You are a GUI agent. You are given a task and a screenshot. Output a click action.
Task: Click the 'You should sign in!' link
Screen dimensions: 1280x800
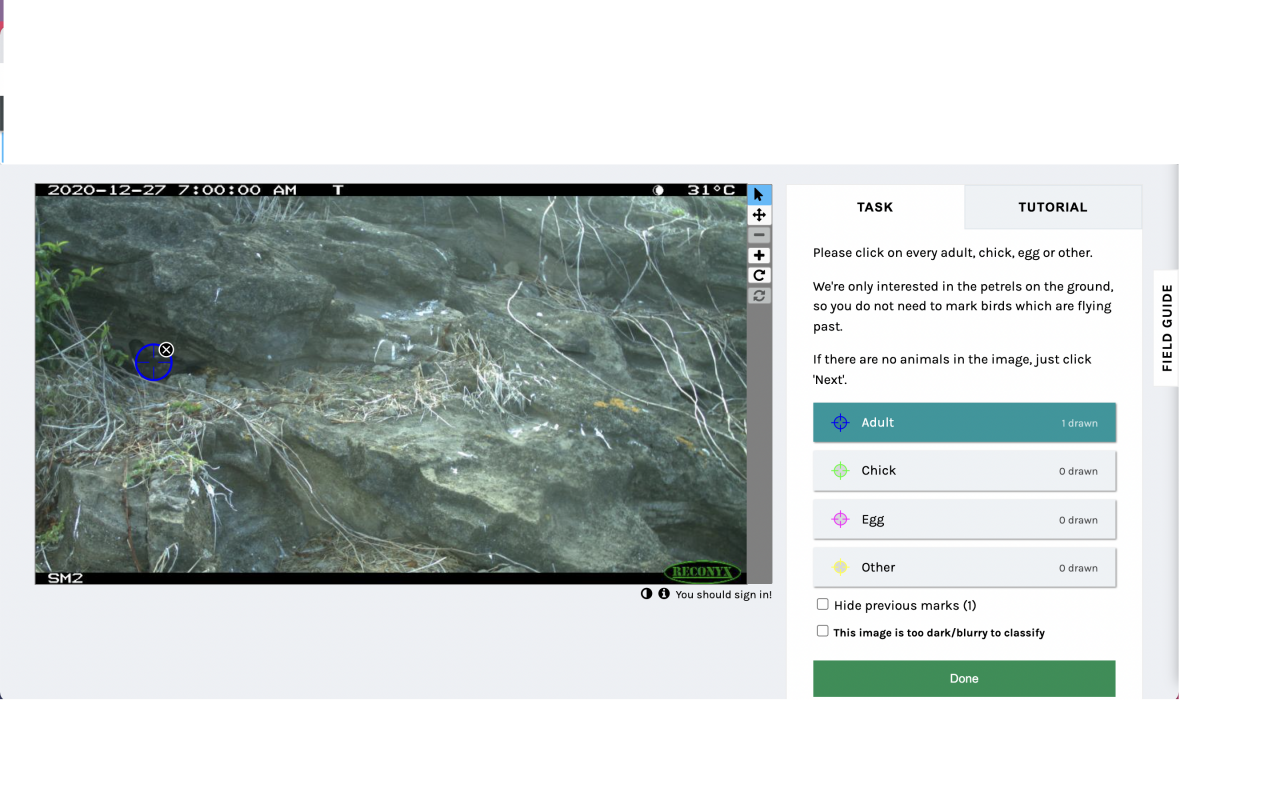click(x=723, y=595)
